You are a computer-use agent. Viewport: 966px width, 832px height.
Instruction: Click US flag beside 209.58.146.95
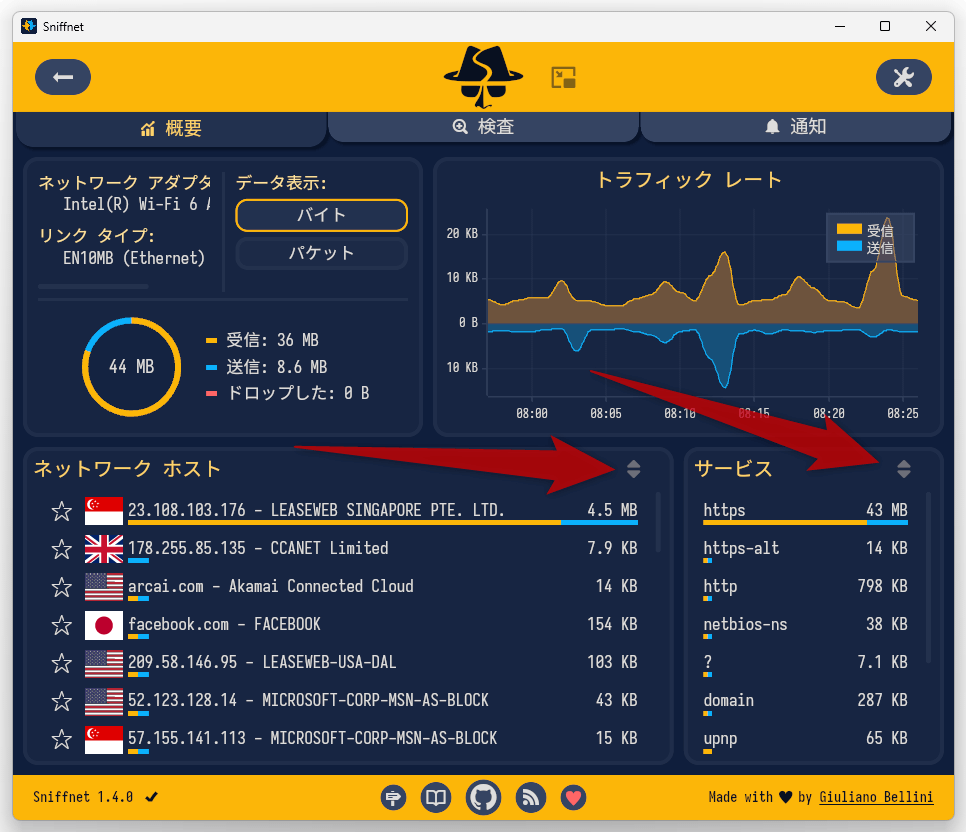(104, 664)
